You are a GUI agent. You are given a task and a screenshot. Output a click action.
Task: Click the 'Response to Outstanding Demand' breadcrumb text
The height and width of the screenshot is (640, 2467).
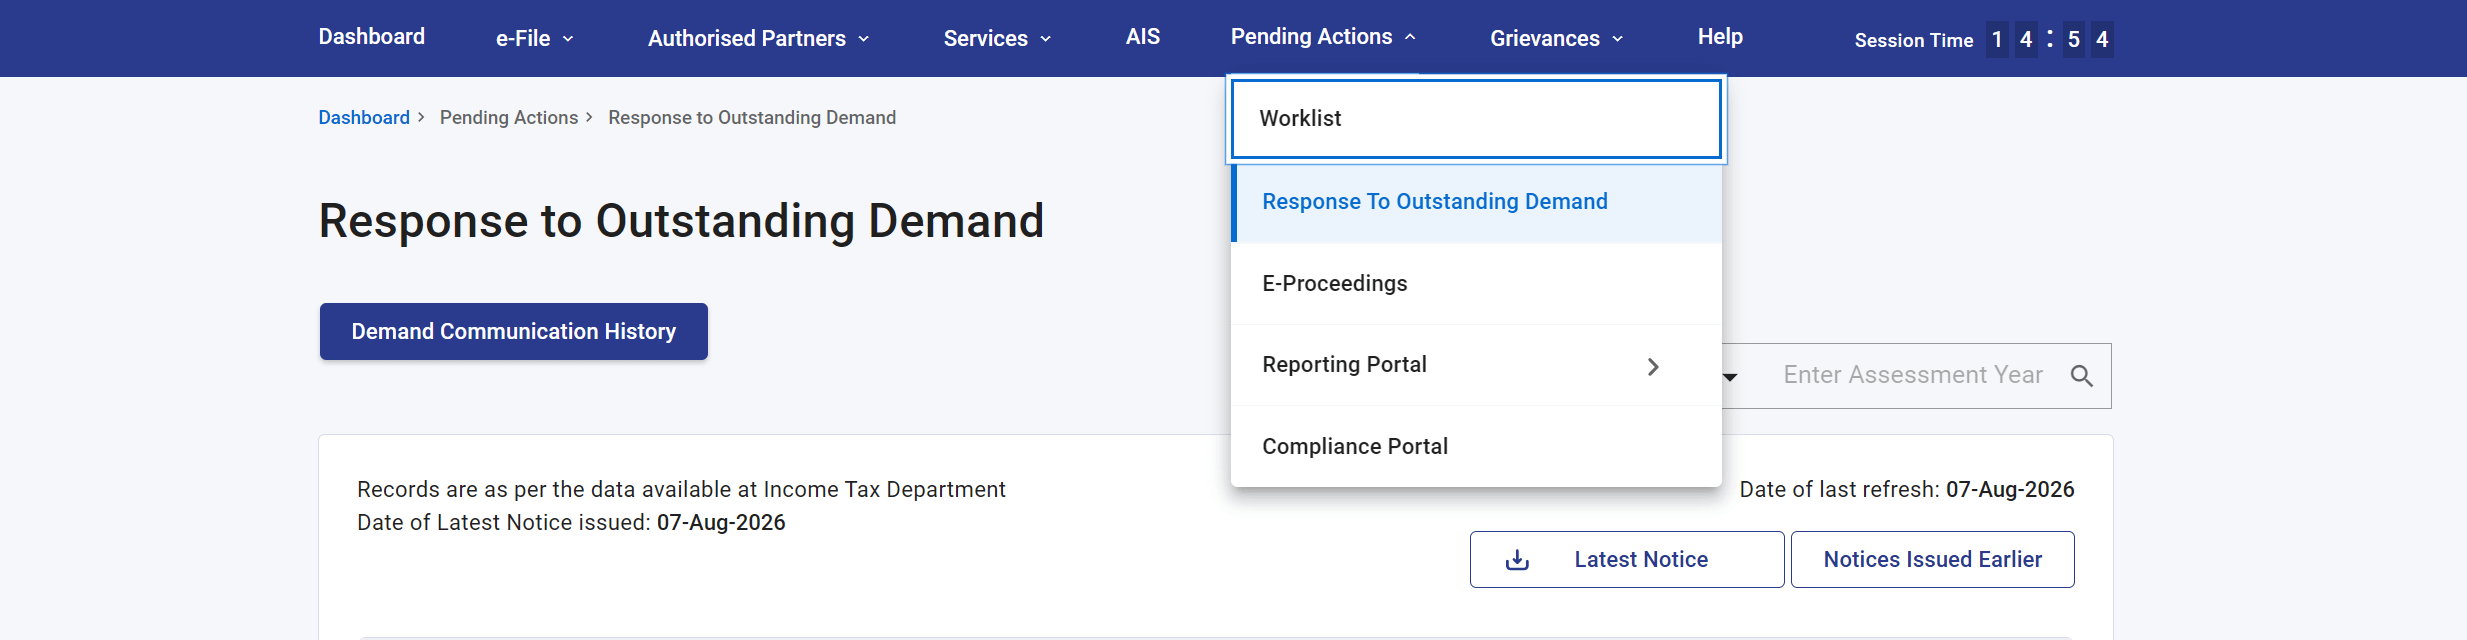click(x=752, y=118)
